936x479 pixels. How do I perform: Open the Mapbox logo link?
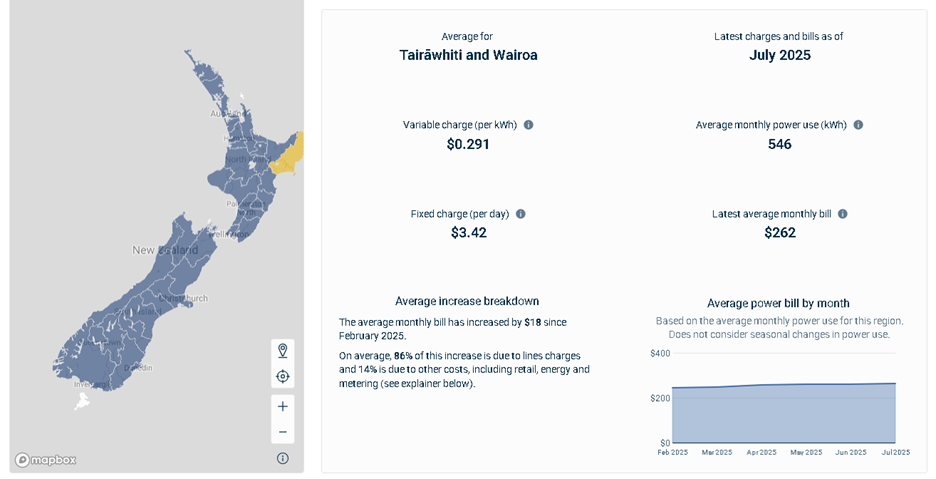click(x=46, y=460)
